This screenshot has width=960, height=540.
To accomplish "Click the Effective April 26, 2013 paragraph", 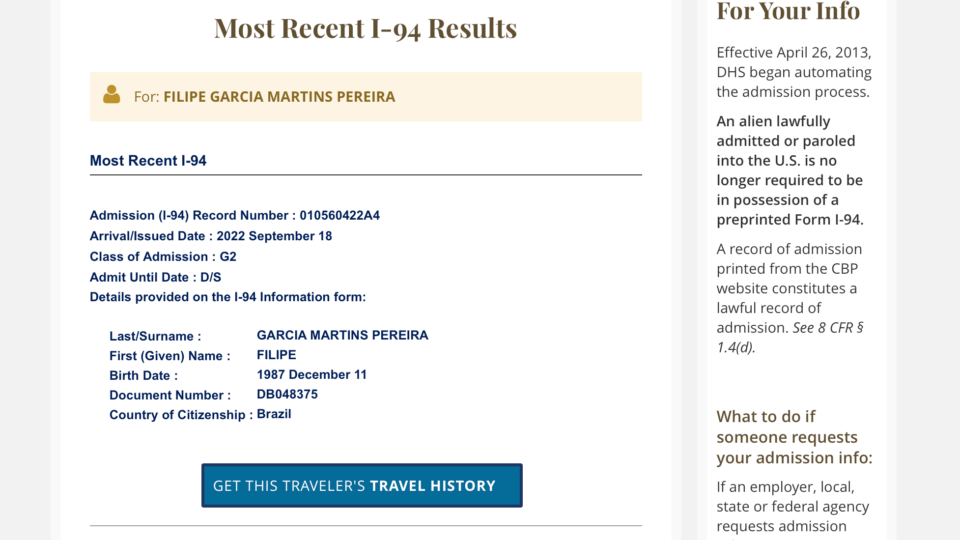I will 794,72.
